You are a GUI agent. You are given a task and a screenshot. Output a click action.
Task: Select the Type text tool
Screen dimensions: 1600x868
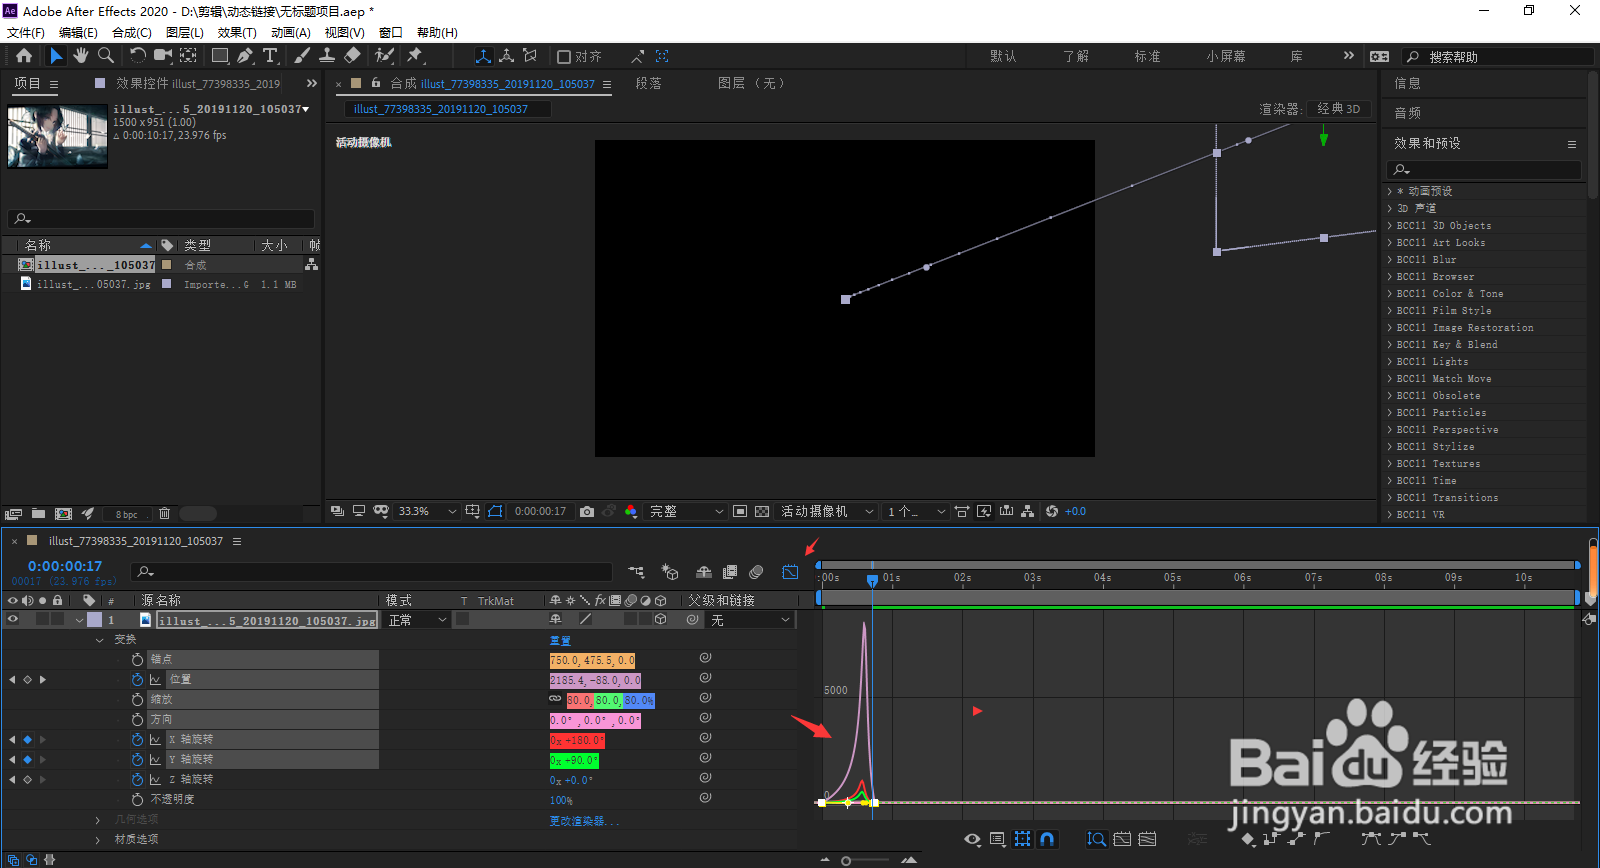270,56
